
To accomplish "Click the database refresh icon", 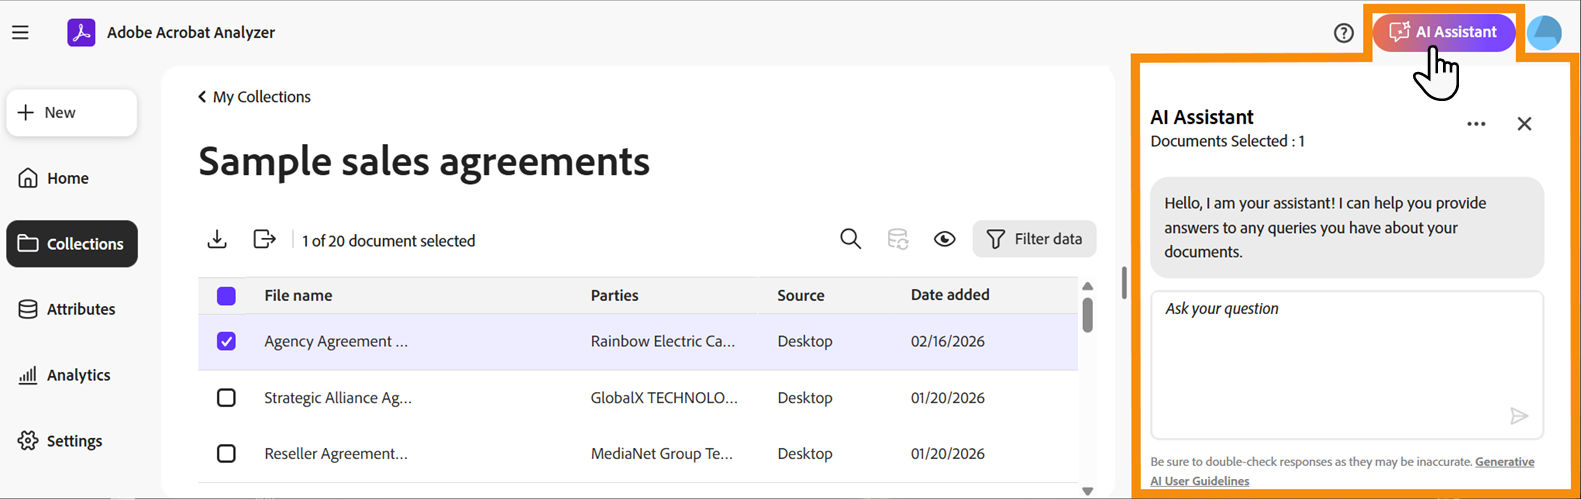I will pos(898,239).
